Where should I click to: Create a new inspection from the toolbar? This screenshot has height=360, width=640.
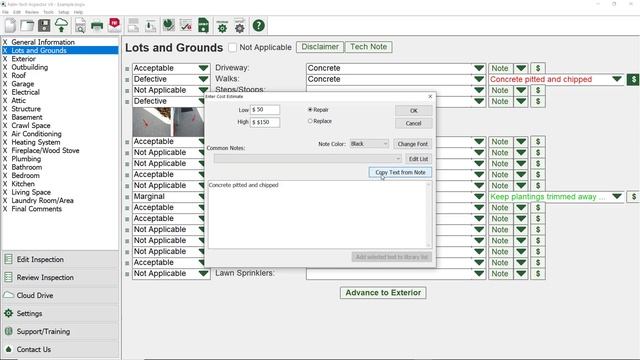click(10, 26)
